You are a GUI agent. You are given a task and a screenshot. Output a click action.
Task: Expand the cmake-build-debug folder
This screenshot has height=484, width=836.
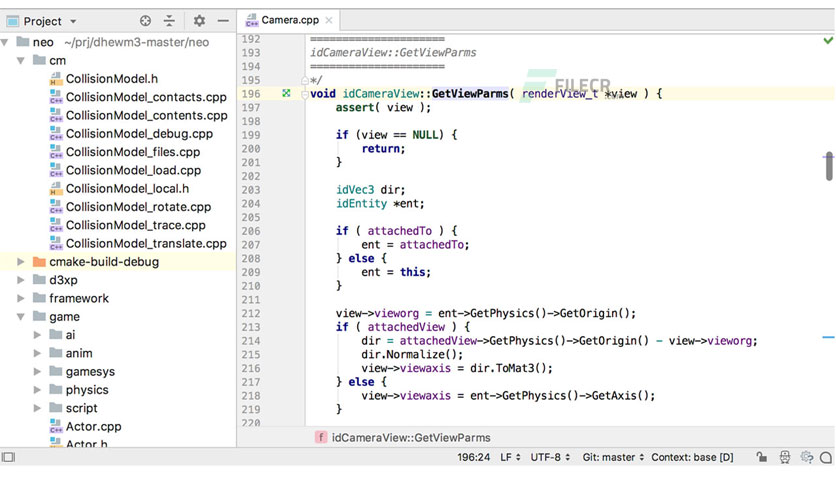point(21,262)
